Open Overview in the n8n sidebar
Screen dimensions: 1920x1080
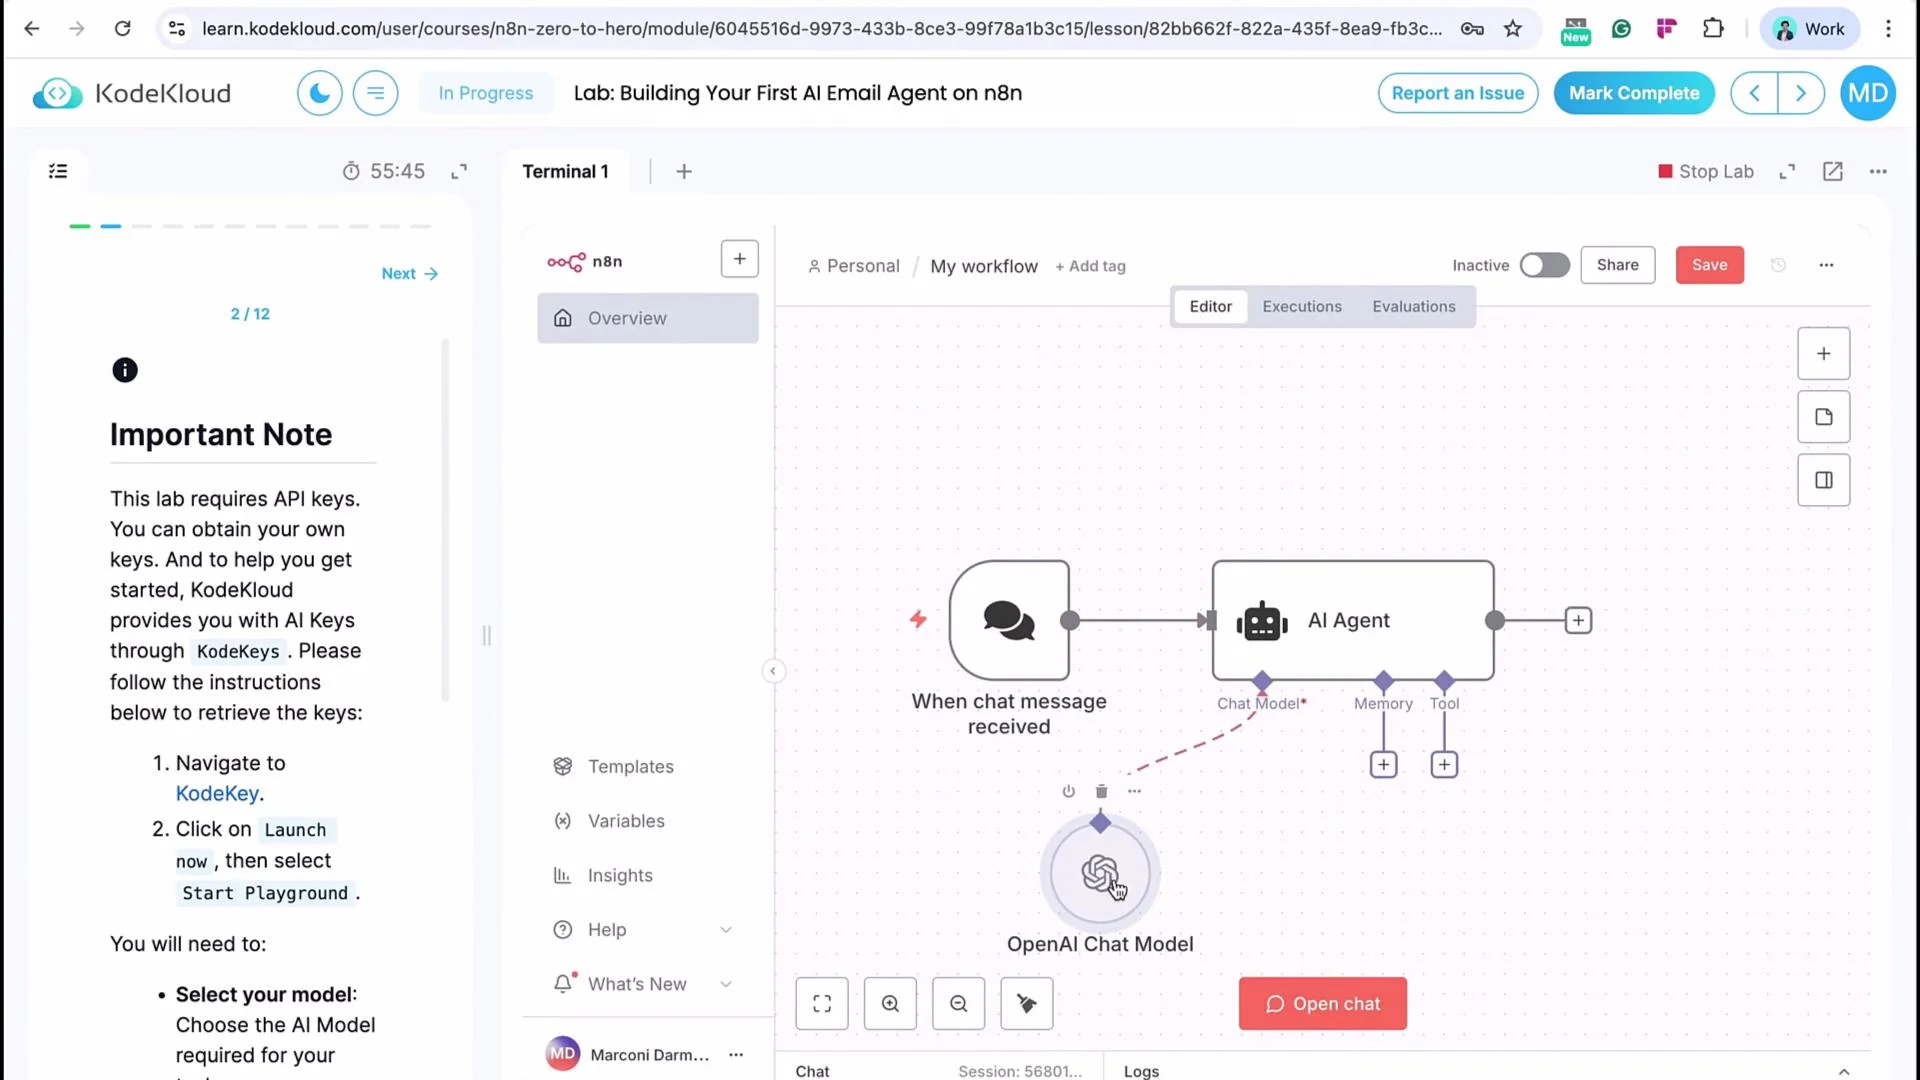pos(648,318)
